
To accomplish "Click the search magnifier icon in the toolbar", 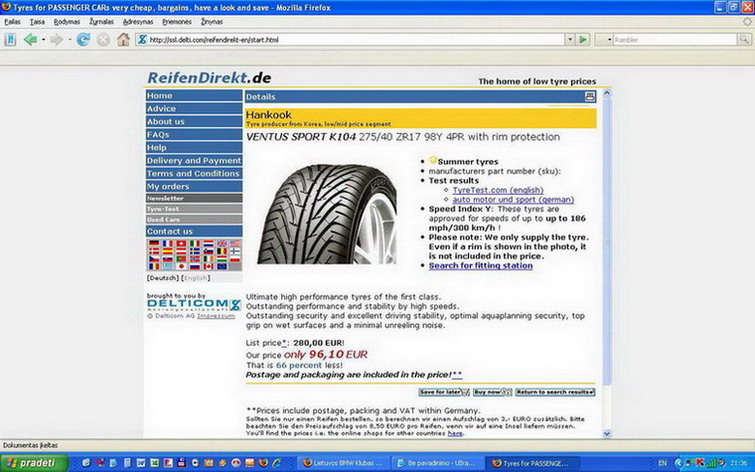I will pyautogui.click(x=744, y=39).
